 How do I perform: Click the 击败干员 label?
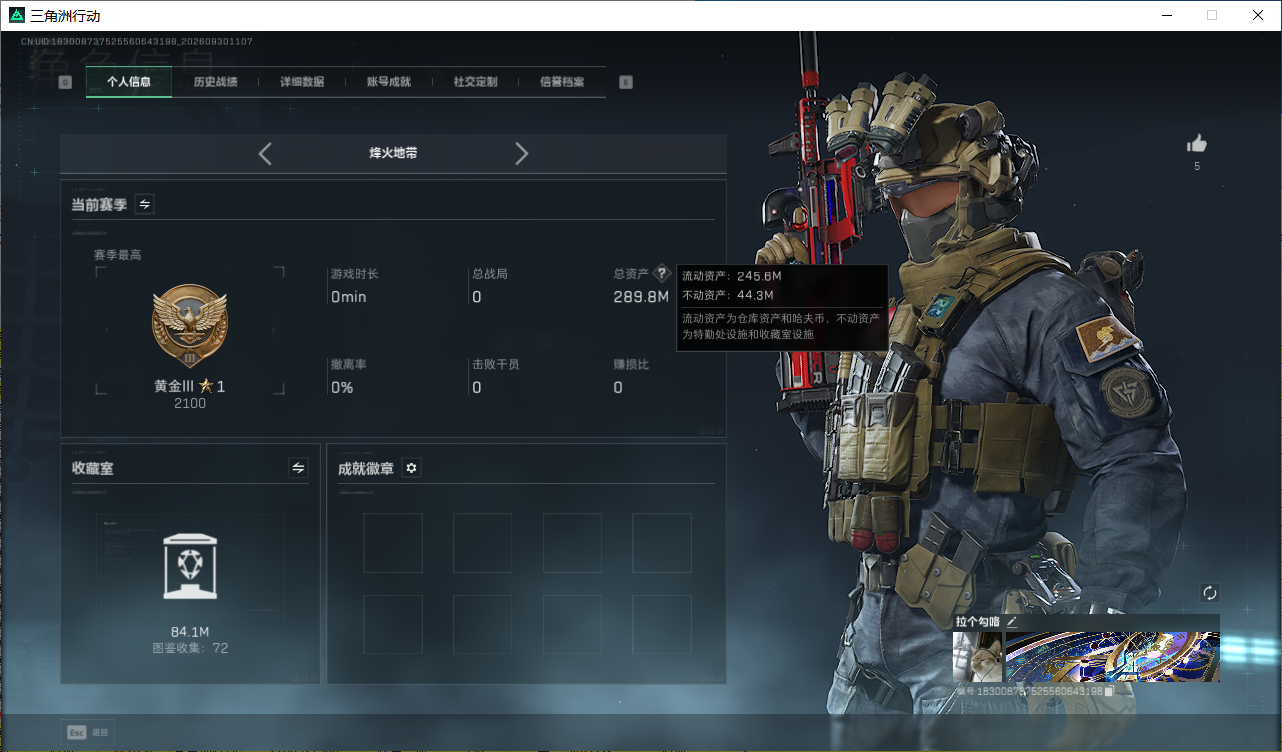click(496, 365)
